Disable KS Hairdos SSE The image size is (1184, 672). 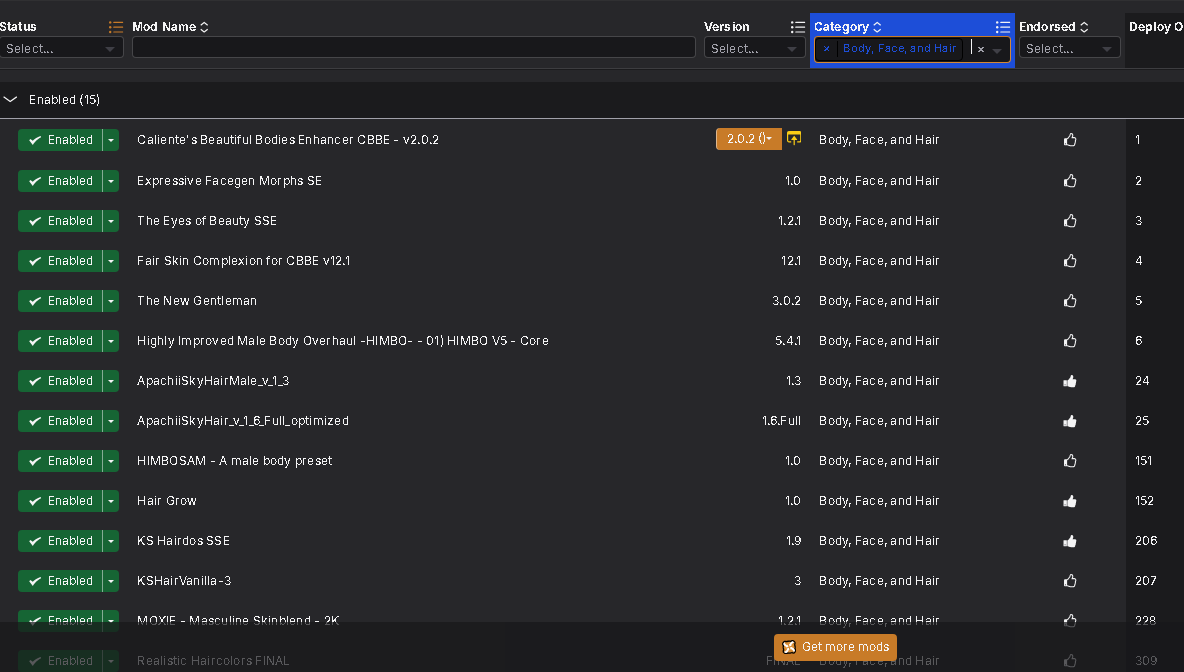60,541
